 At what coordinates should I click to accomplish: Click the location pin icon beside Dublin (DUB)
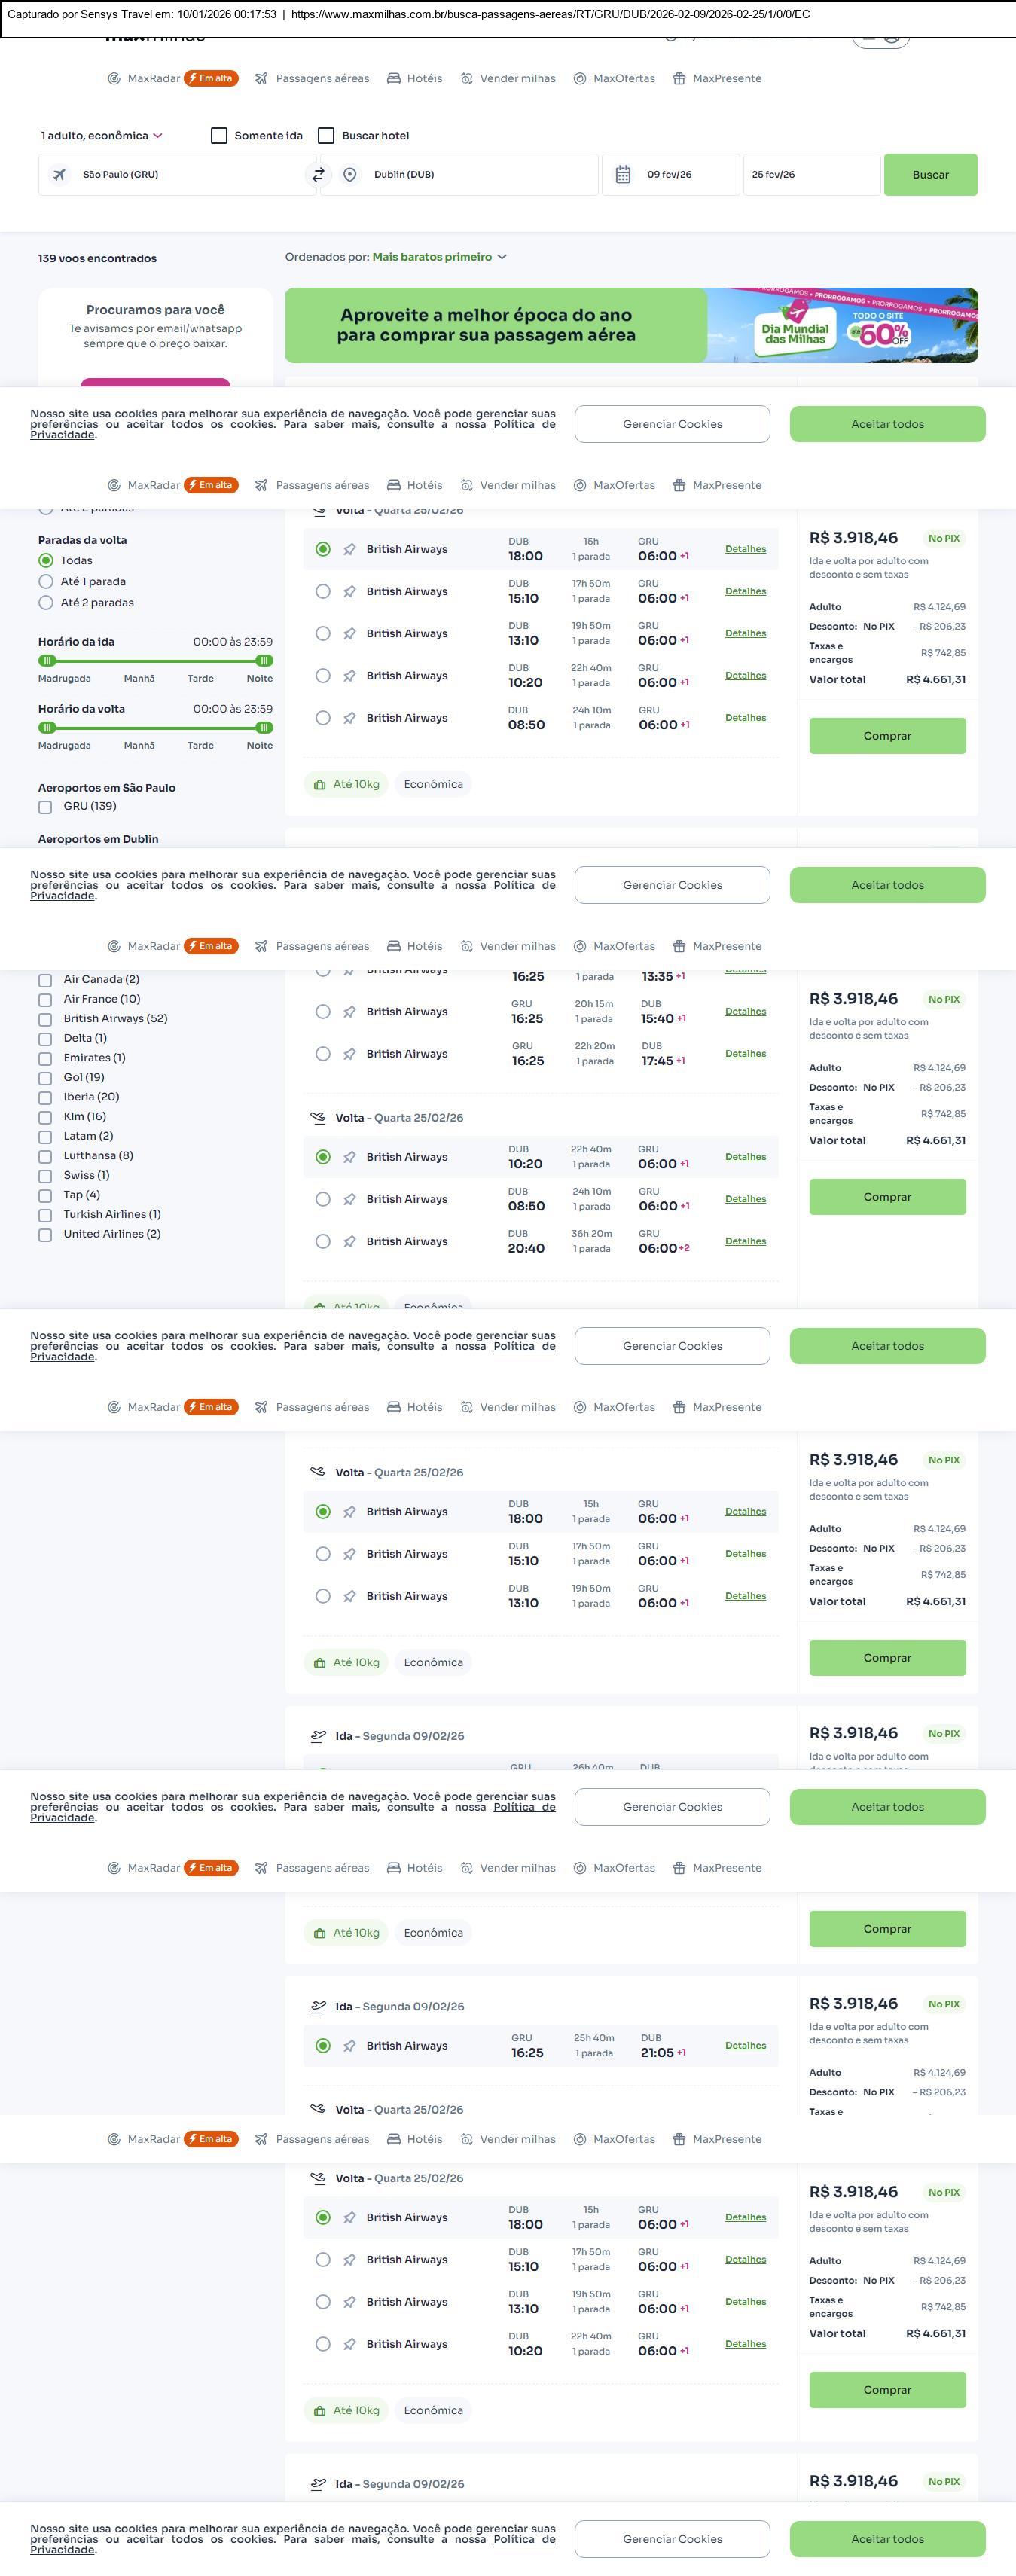pos(350,175)
